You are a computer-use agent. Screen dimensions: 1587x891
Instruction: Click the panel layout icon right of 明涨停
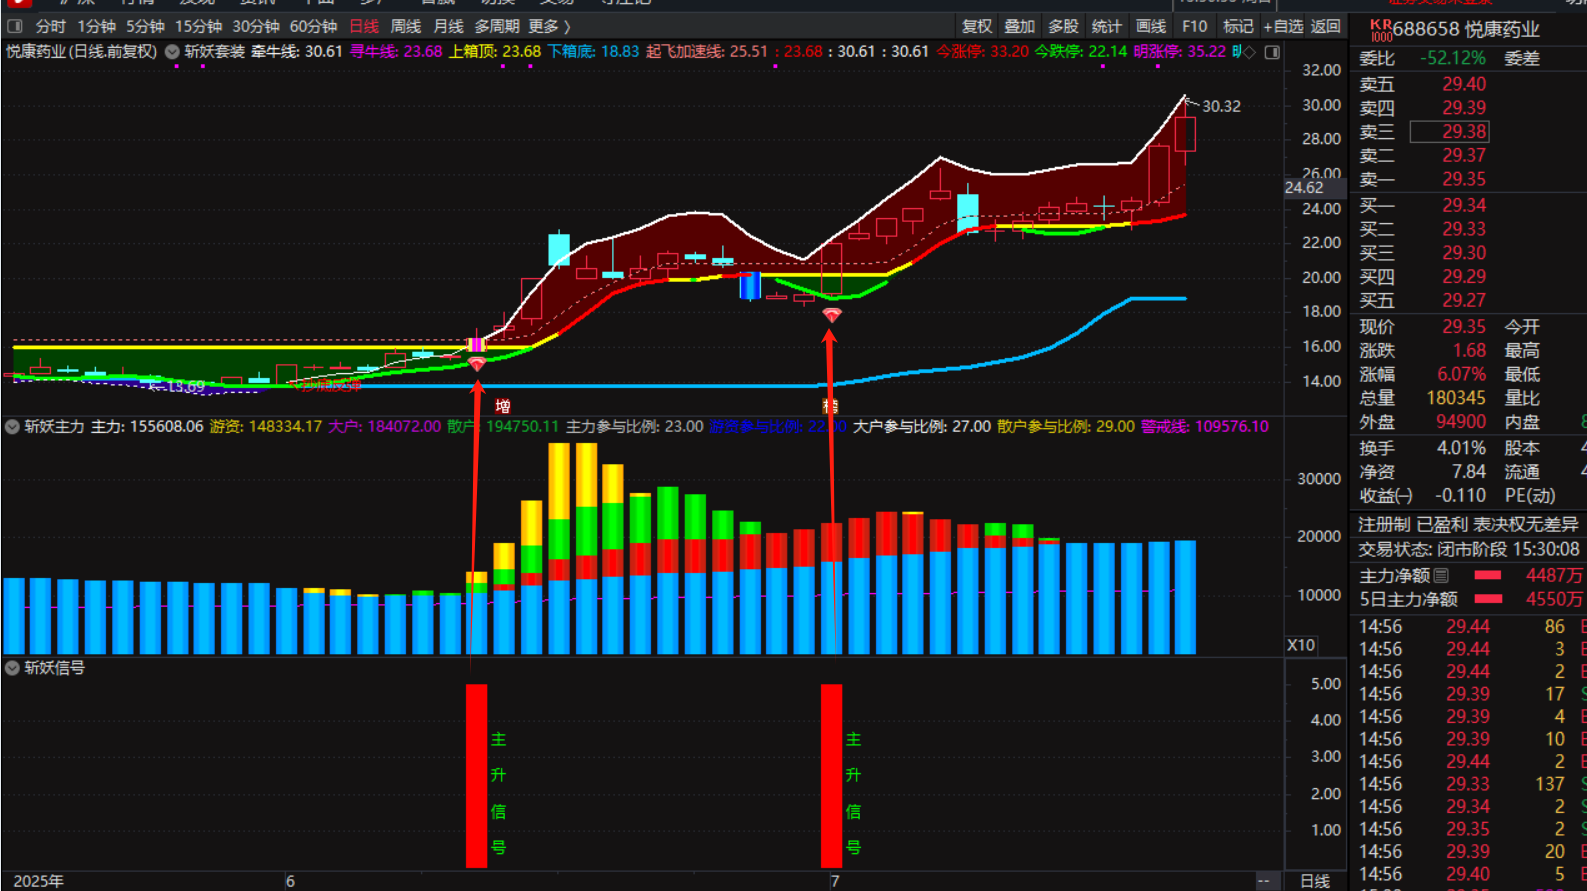1272,52
